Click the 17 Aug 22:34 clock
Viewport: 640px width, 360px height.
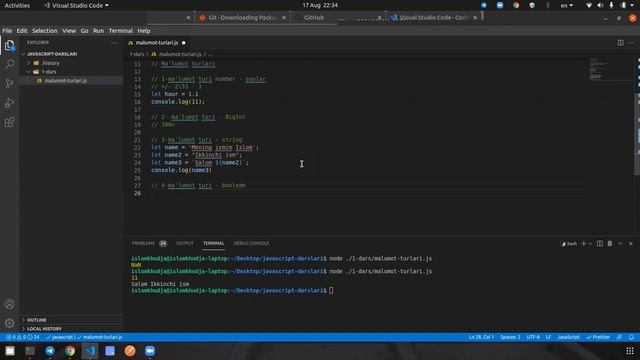320,5
